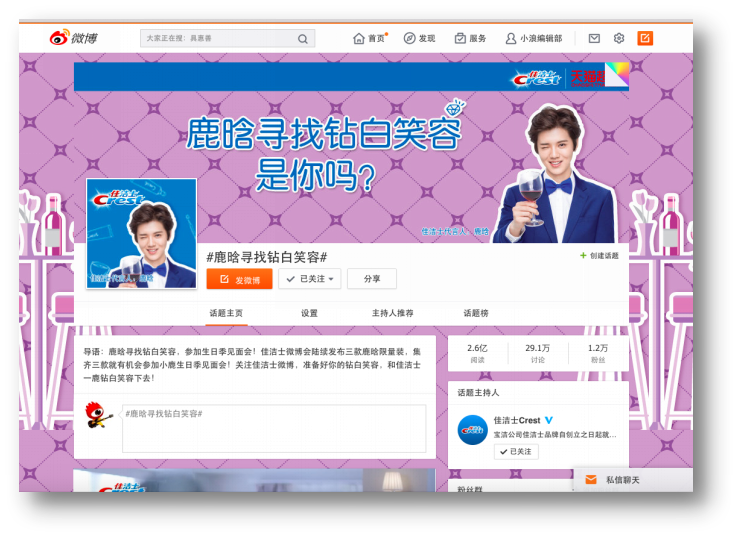
Task: Click the 29.1万 讨论 stat
Action: [x=537, y=353]
